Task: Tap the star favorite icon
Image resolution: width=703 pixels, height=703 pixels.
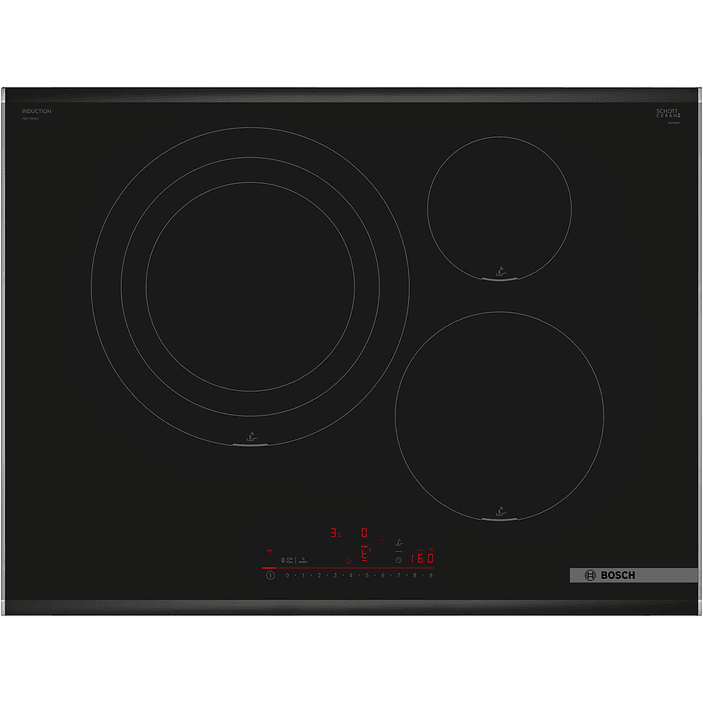Action: point(348,561)
